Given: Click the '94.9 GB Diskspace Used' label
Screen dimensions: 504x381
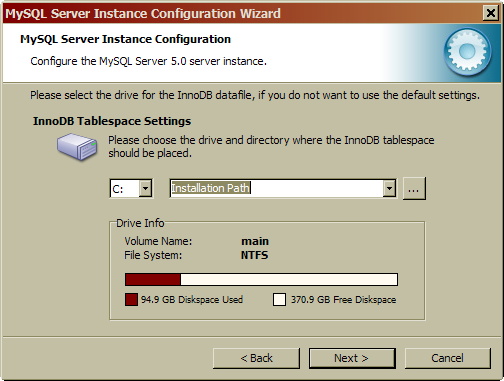Looking at the screenshot, I should click(192, 299).
